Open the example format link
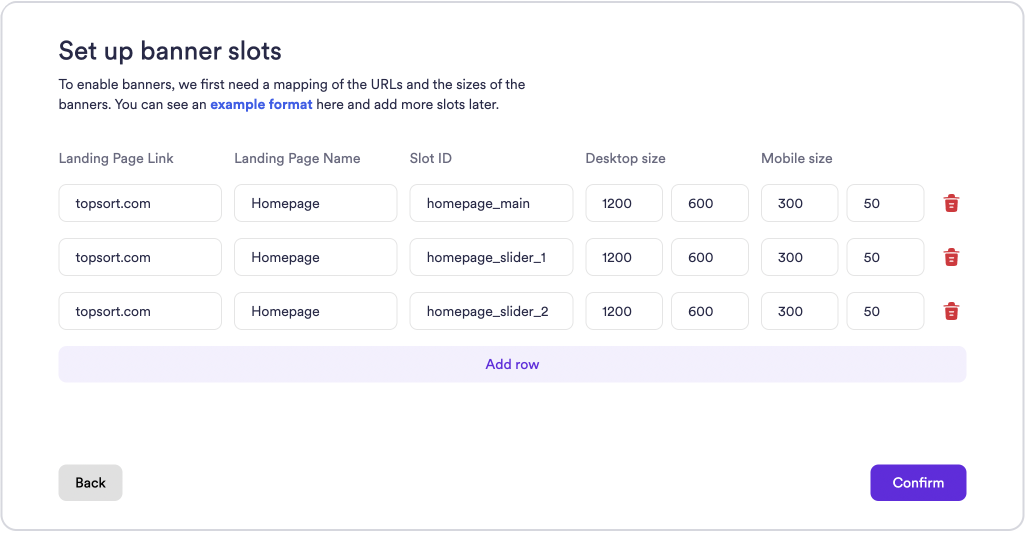1026x533 pixels. point(261,104)
